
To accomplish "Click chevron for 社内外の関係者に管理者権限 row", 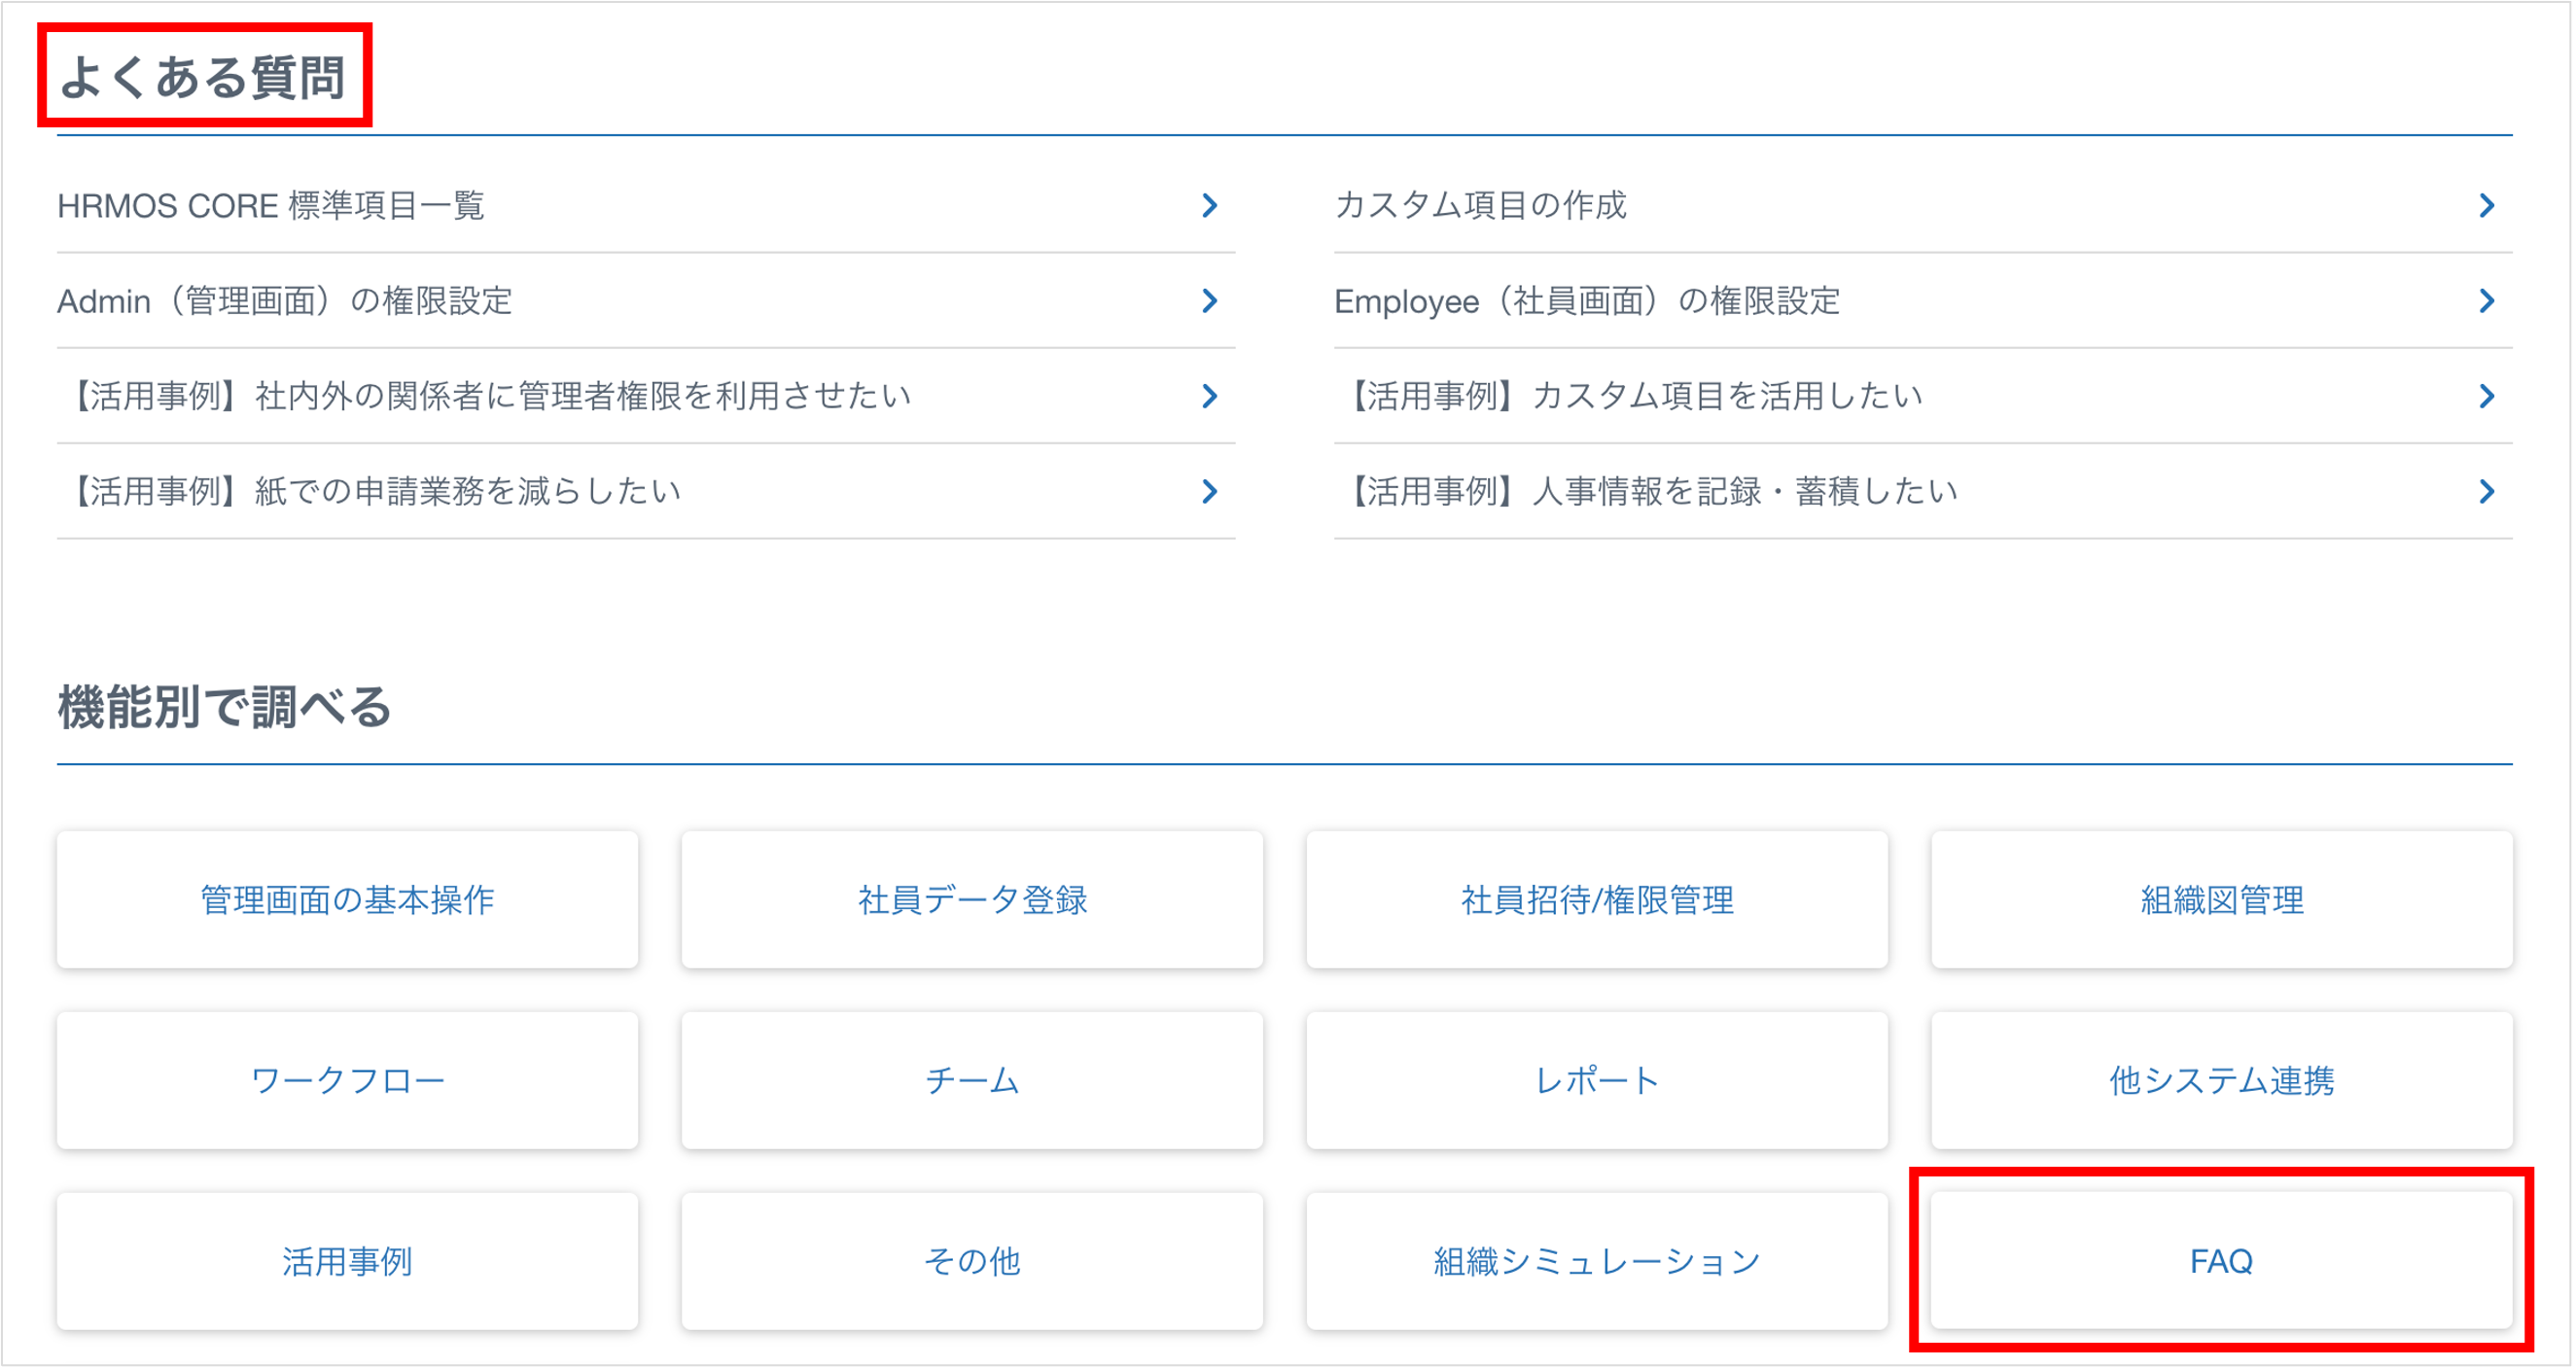I will pyautogui.click(x=1209, y=396).
